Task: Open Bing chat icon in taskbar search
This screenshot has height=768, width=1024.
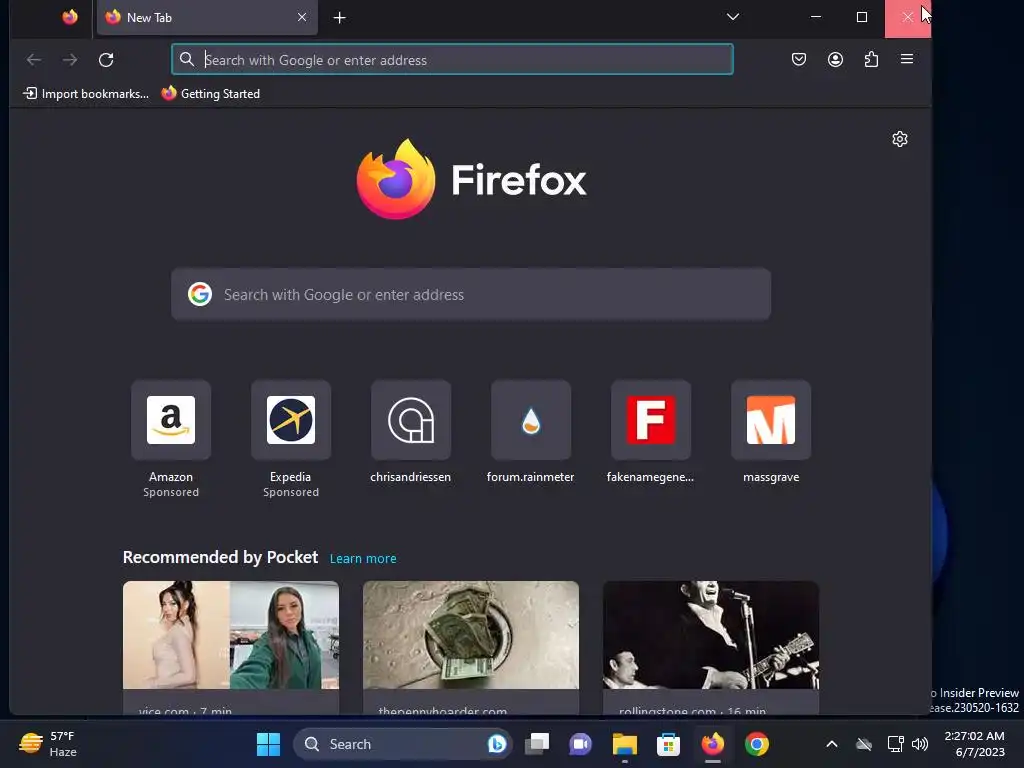Action: [x=496, y=744]
